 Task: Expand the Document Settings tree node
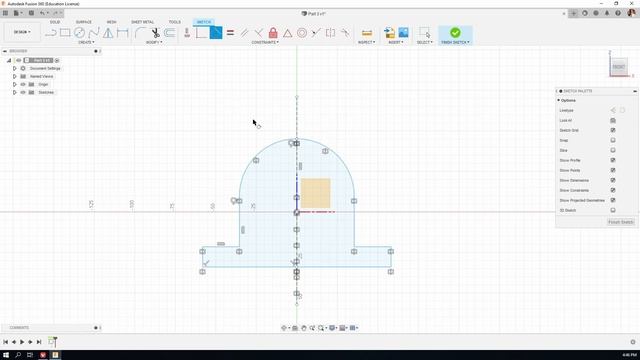(15, 69)
